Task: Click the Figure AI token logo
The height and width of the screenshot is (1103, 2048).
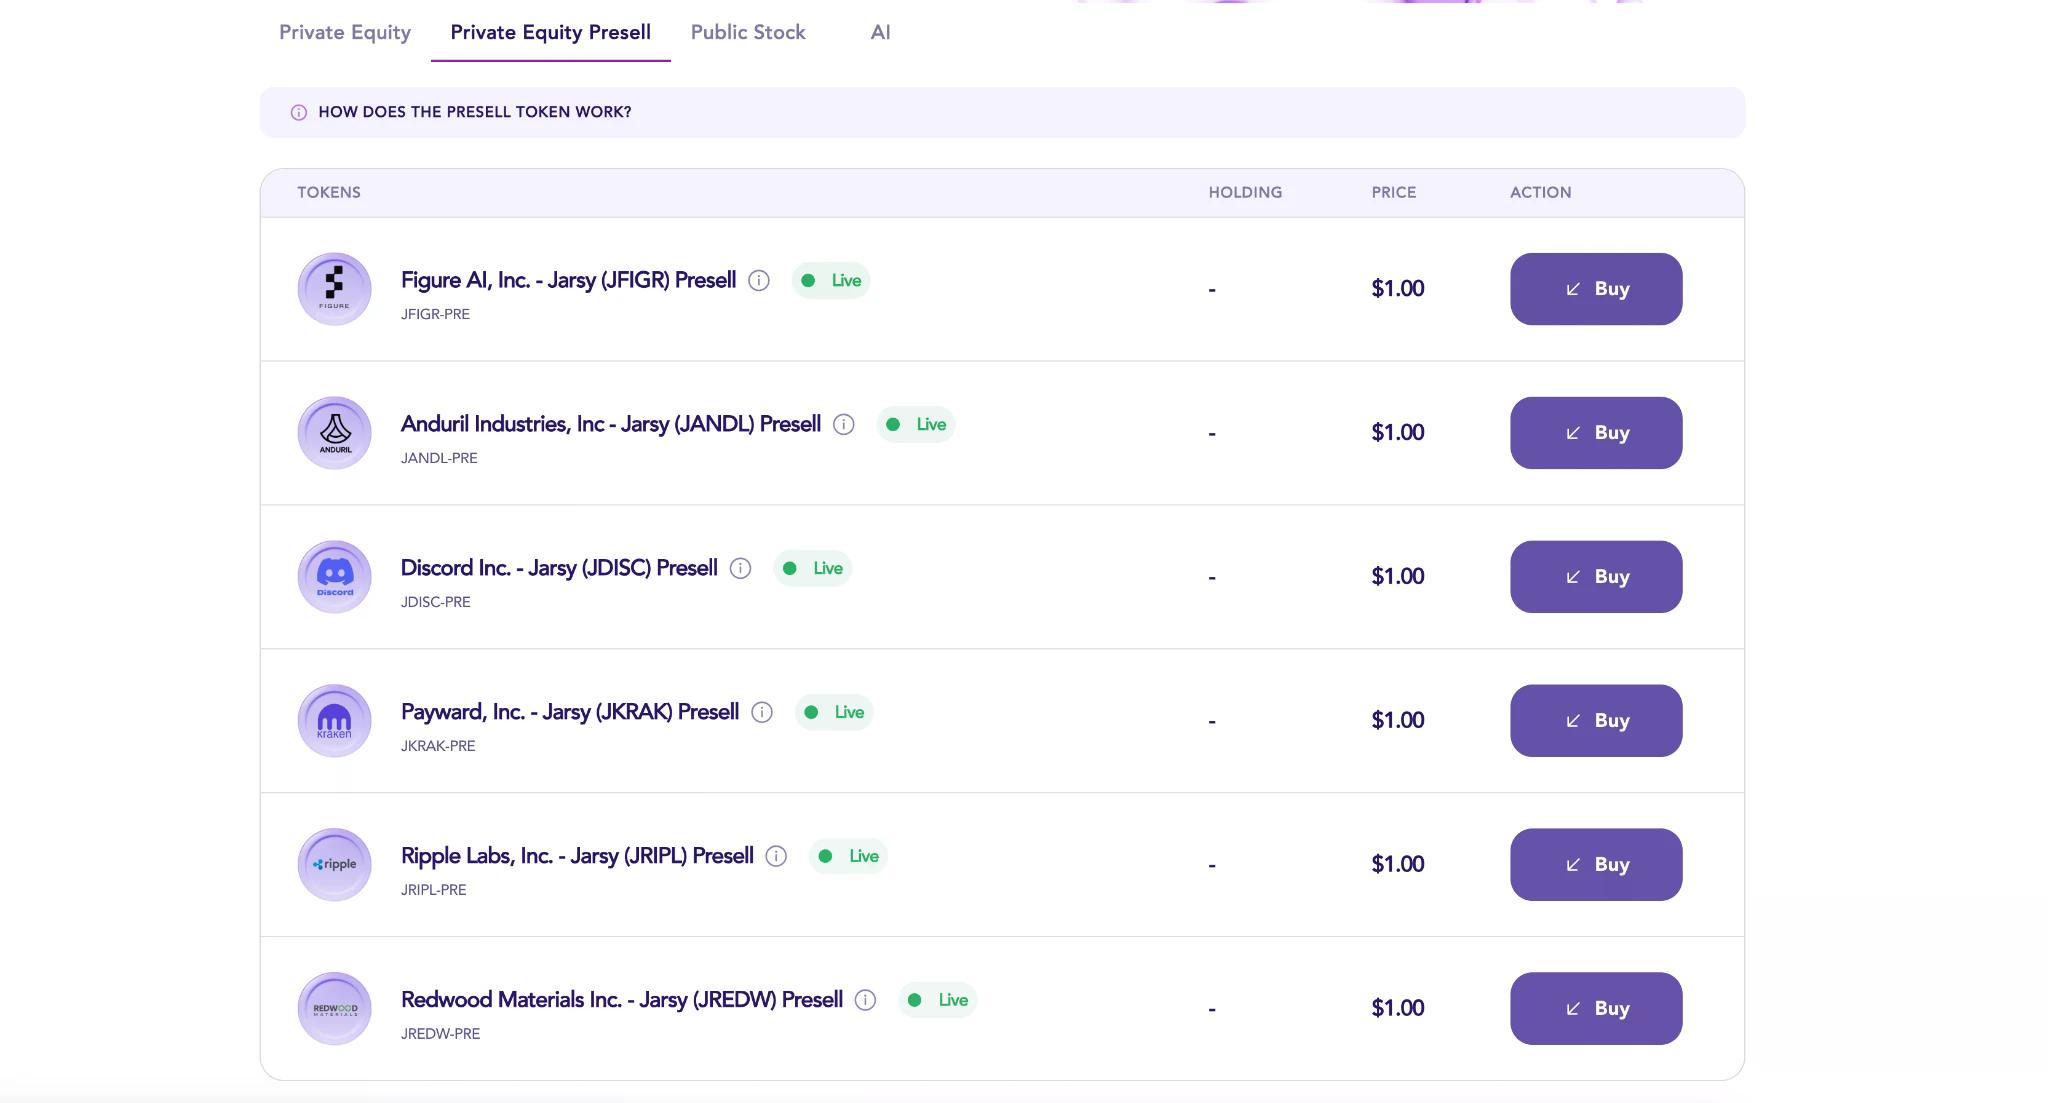Action: [x=334, y=288]
